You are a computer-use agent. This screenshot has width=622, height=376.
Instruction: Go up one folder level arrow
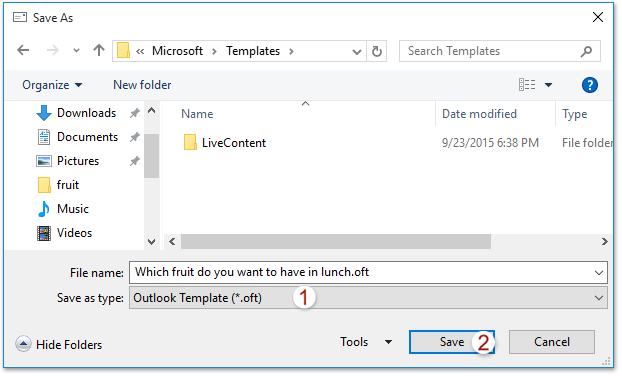click(99, 50)
